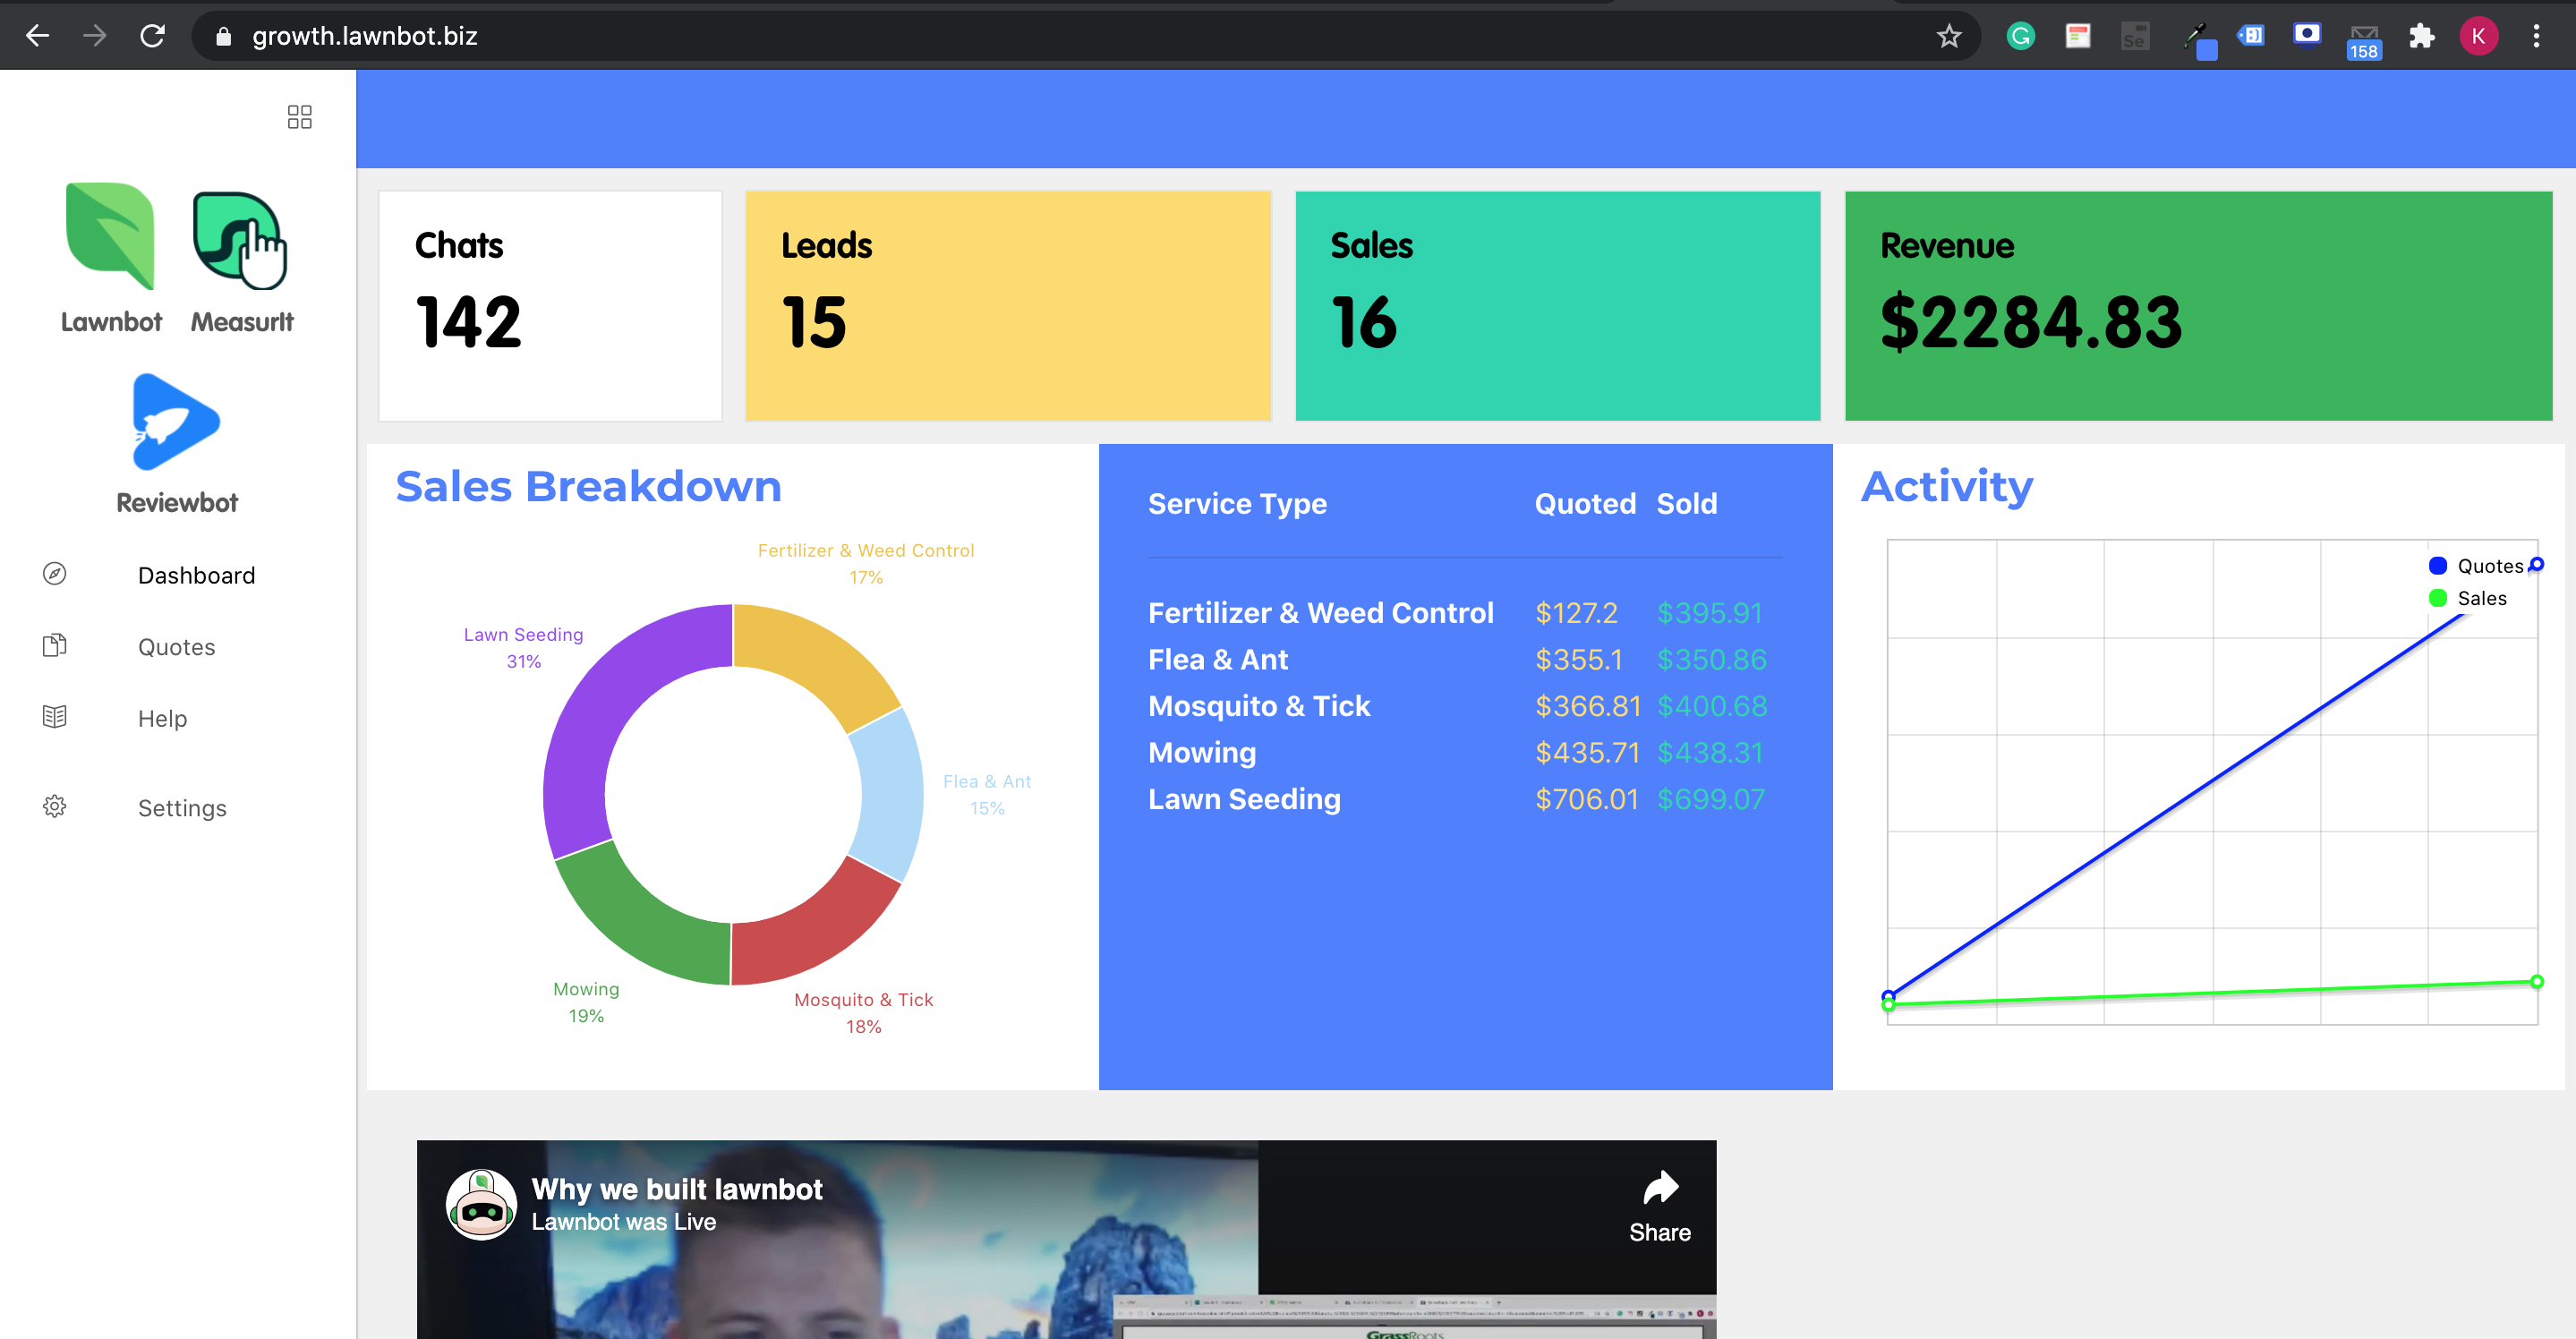This screenshot has height=1339, width=2576.
Task: Open the Help menu item
Action: [163, 718]
